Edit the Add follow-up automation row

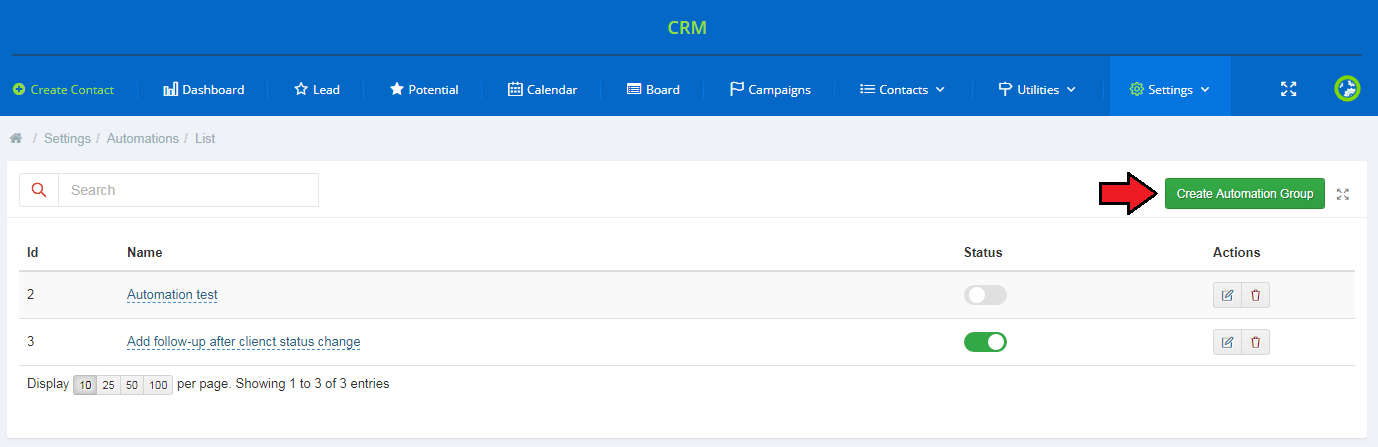tap(1227, 342)
